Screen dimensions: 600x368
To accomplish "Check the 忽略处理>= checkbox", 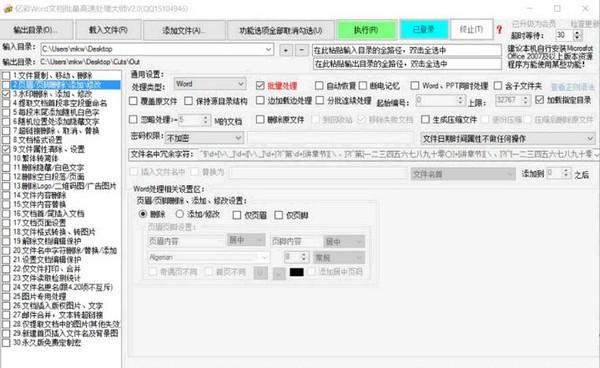I will point(133,119).
